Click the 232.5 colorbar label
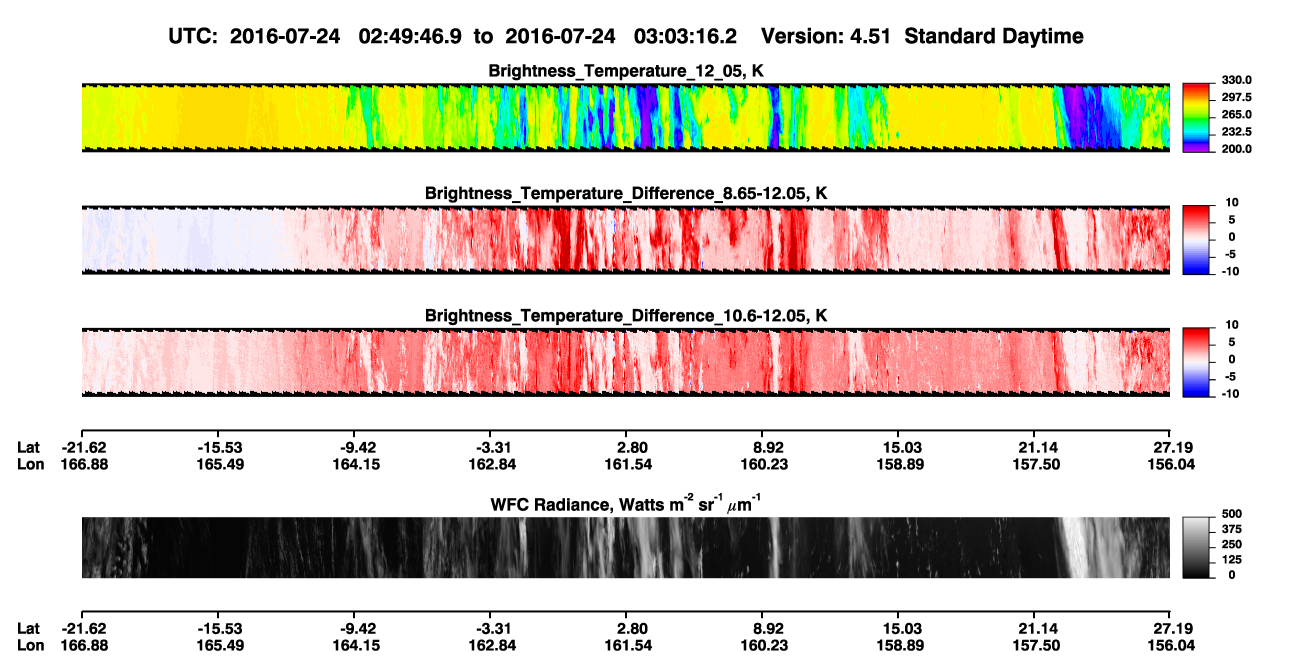 pyautogui.click(x=1235, y=132)
